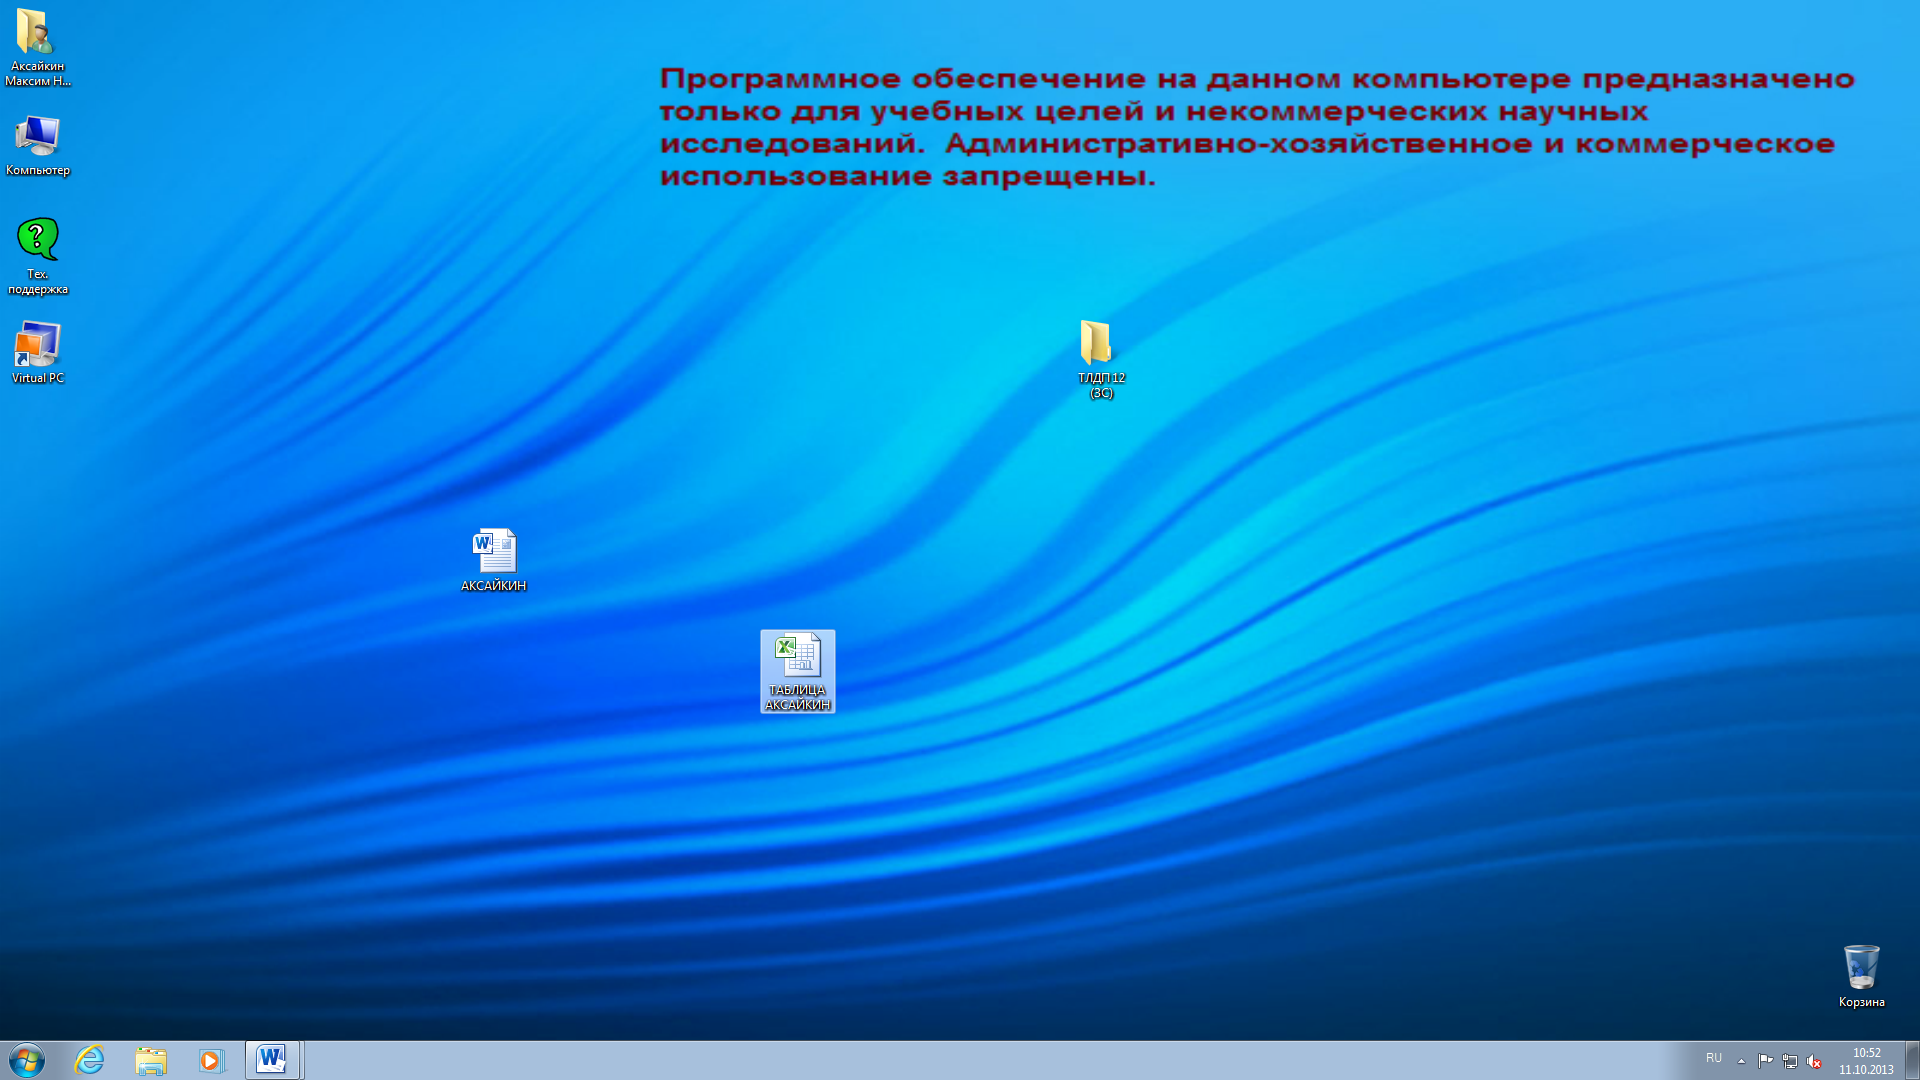
Task: Click the Show desktop button
Action: click(1912, 1060)
